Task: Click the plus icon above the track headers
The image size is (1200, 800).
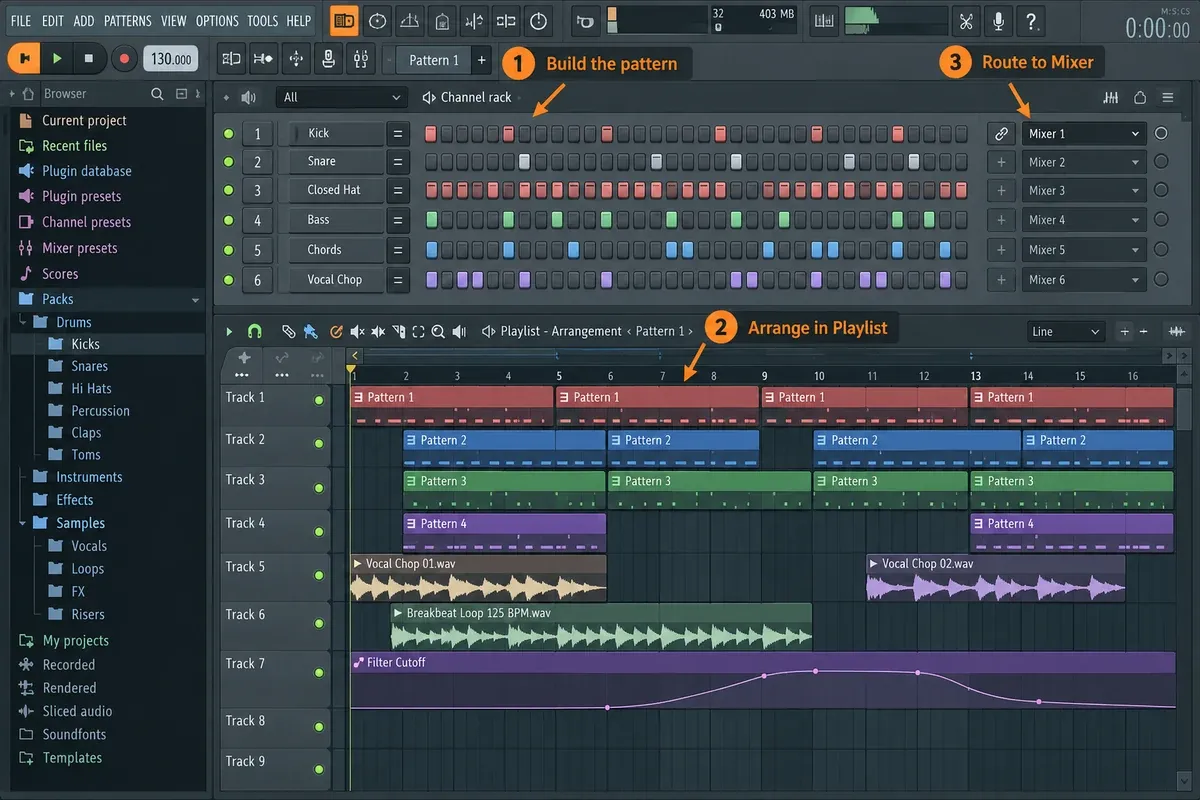Action: (244, 358)
